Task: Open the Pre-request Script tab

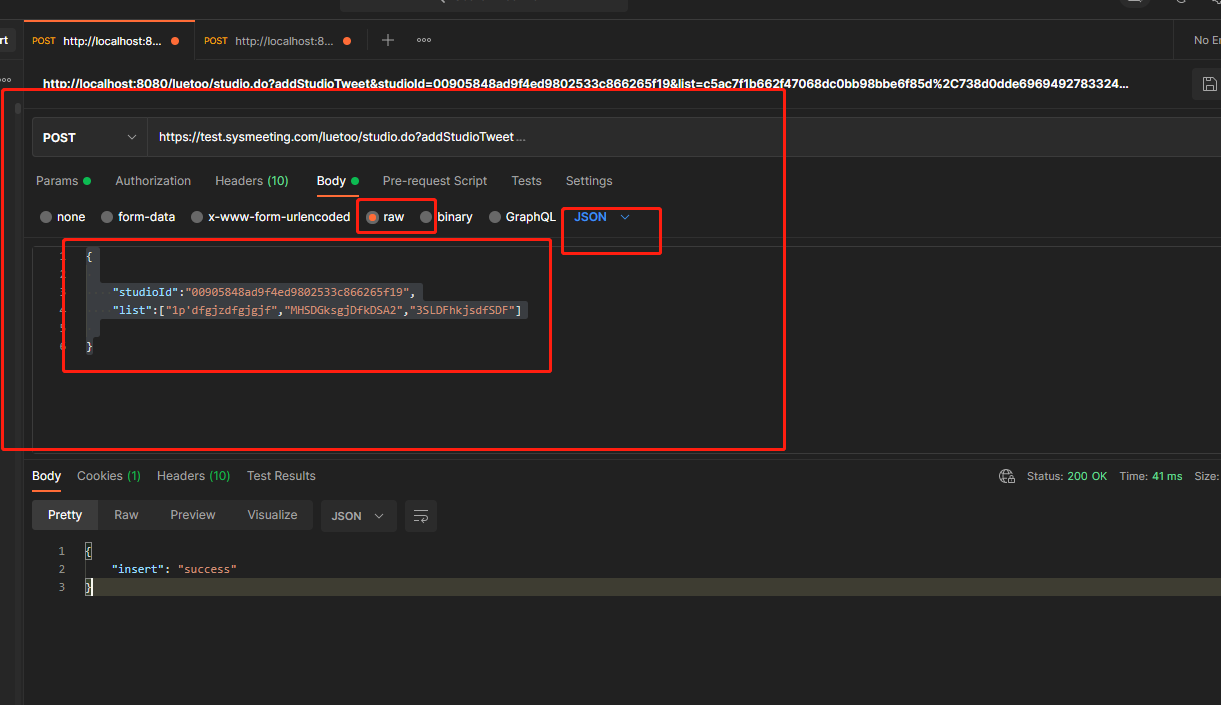Action: tap(435, 181)
